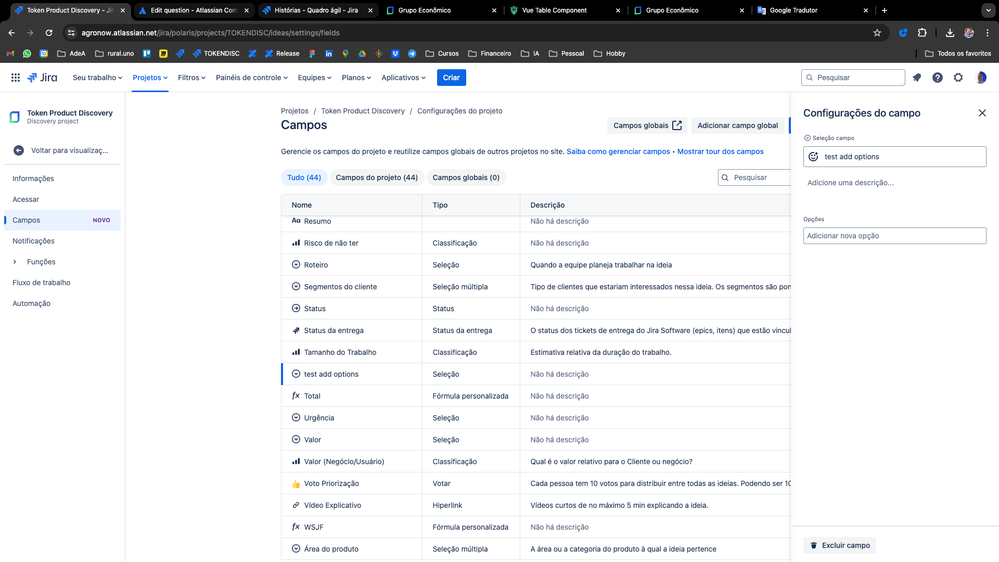Close the Configurações do campo panel
This screenshot has height=562, width=999.
[x=982, y=113]
